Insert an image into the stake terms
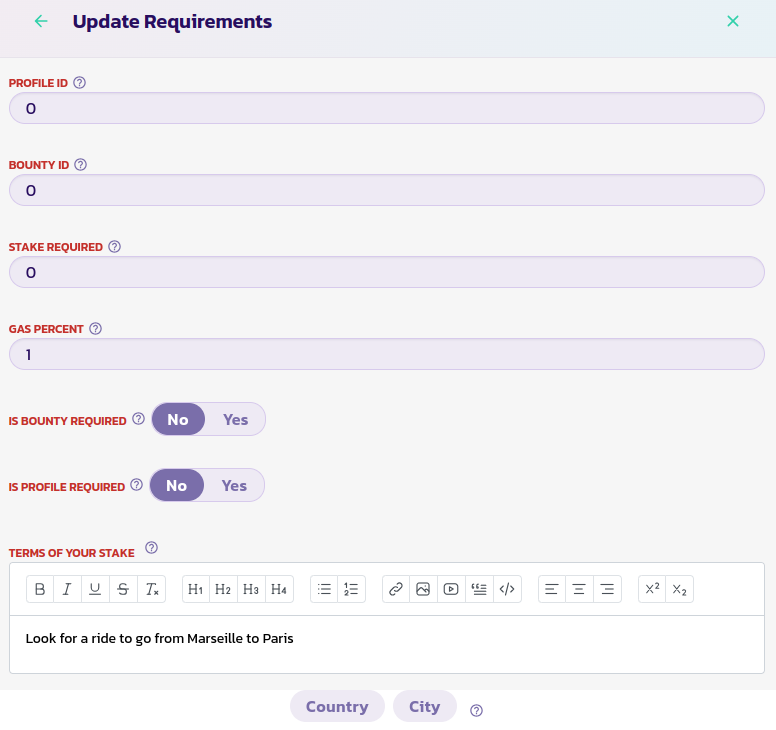This screenshot has height=730, width=776. (423, 590)
